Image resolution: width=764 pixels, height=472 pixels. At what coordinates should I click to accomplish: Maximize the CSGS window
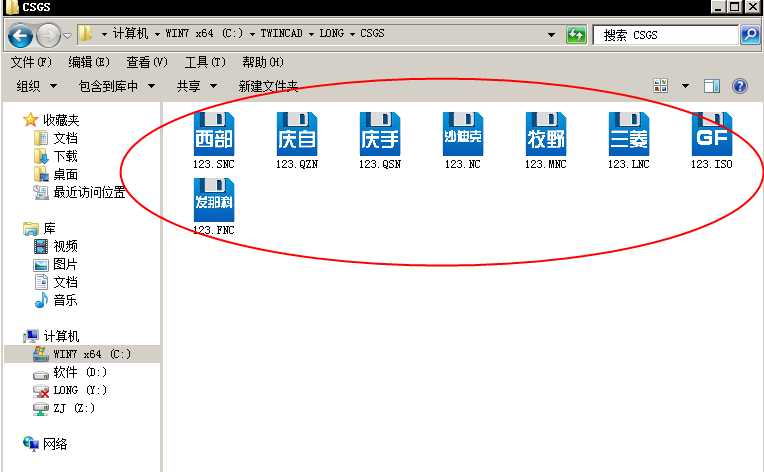pyautogui.click(x=735, y=7)
